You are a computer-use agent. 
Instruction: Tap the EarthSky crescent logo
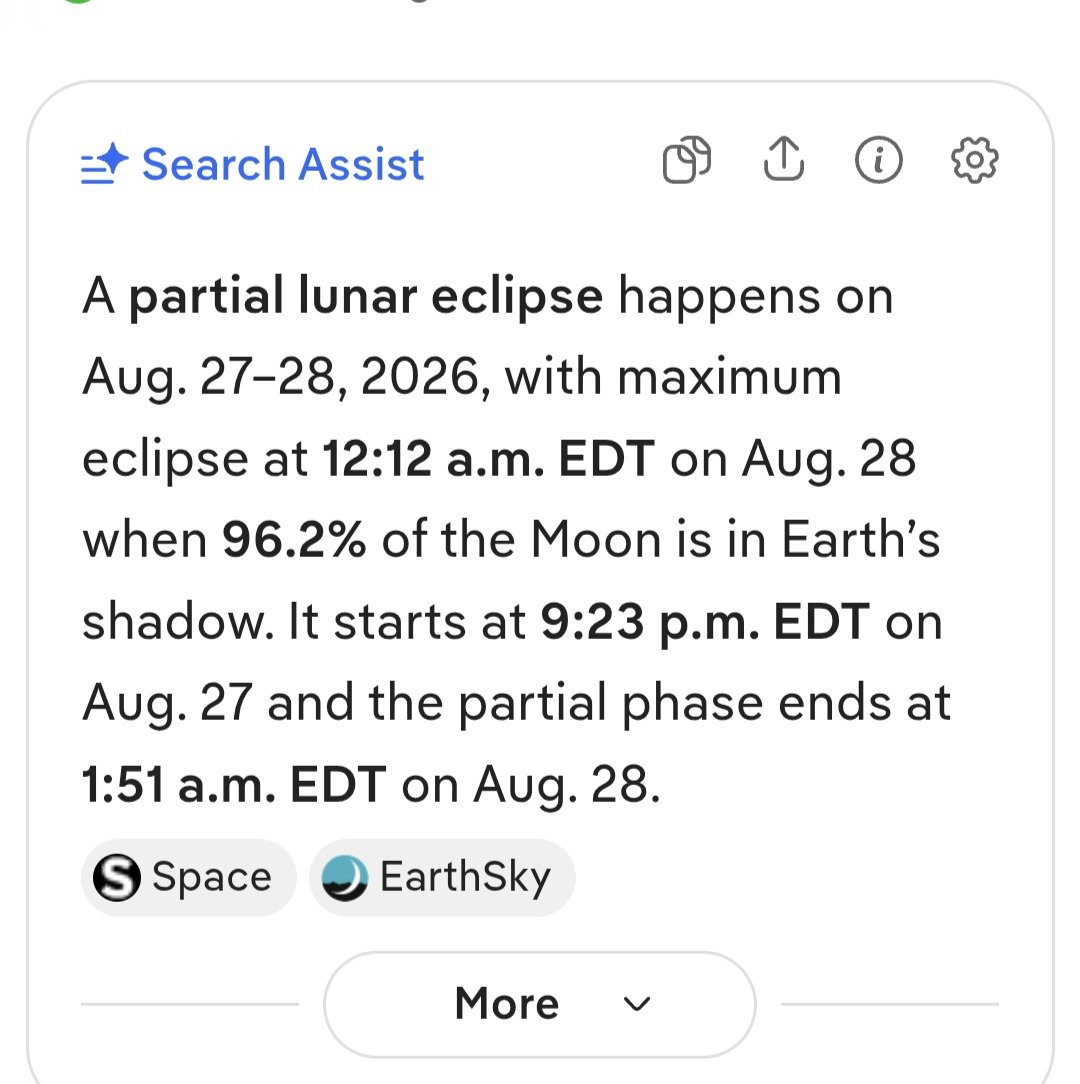click(x=344, y=878)
